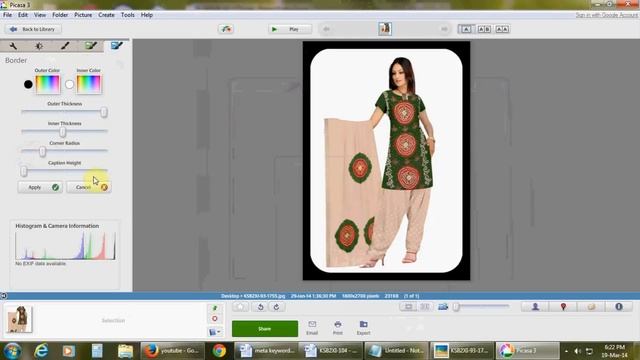Open the second green brush effects tab
The width and height of the screenshot is (640, 360).
click(x=91, y=46)
